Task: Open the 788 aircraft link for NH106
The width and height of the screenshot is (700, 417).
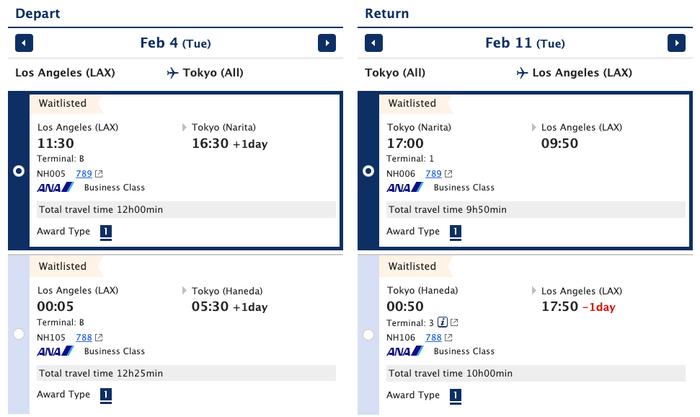Action: coord(433,338)
